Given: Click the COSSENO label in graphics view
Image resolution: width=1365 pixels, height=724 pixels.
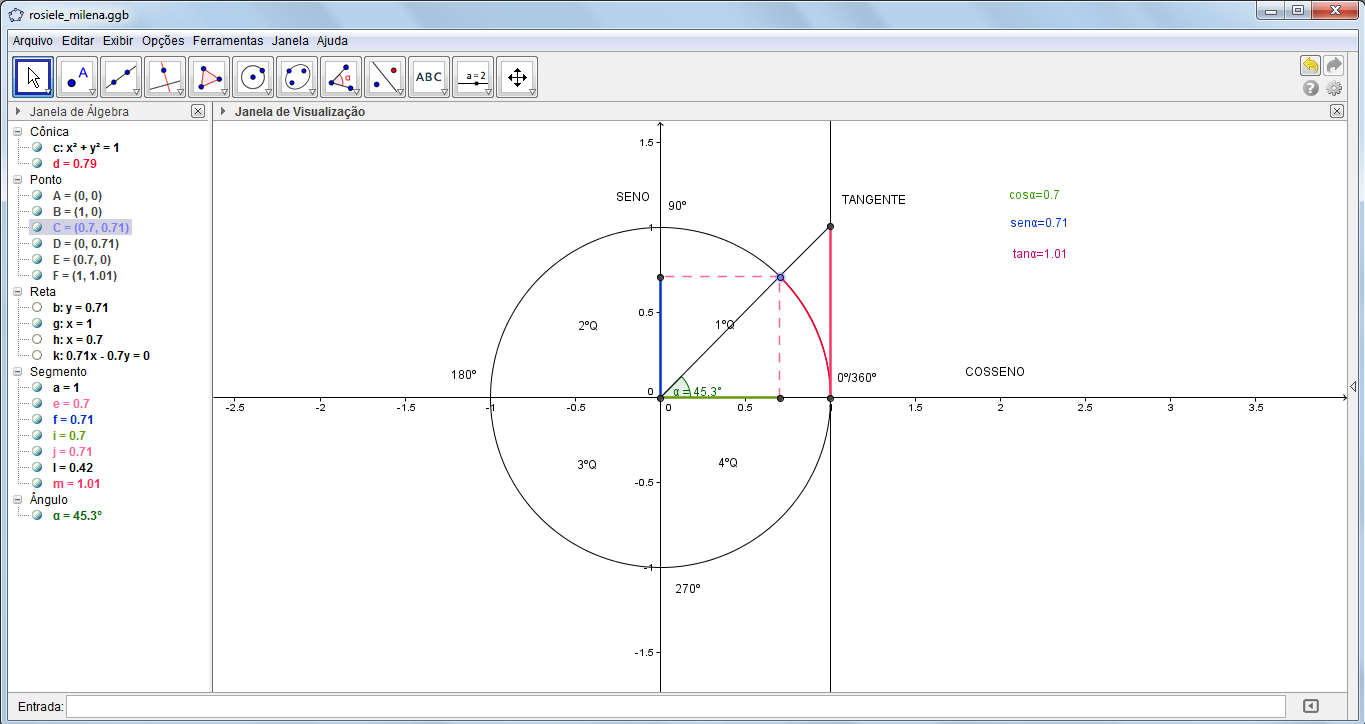Looking at the screenshot, I should (x=994, y=372).
